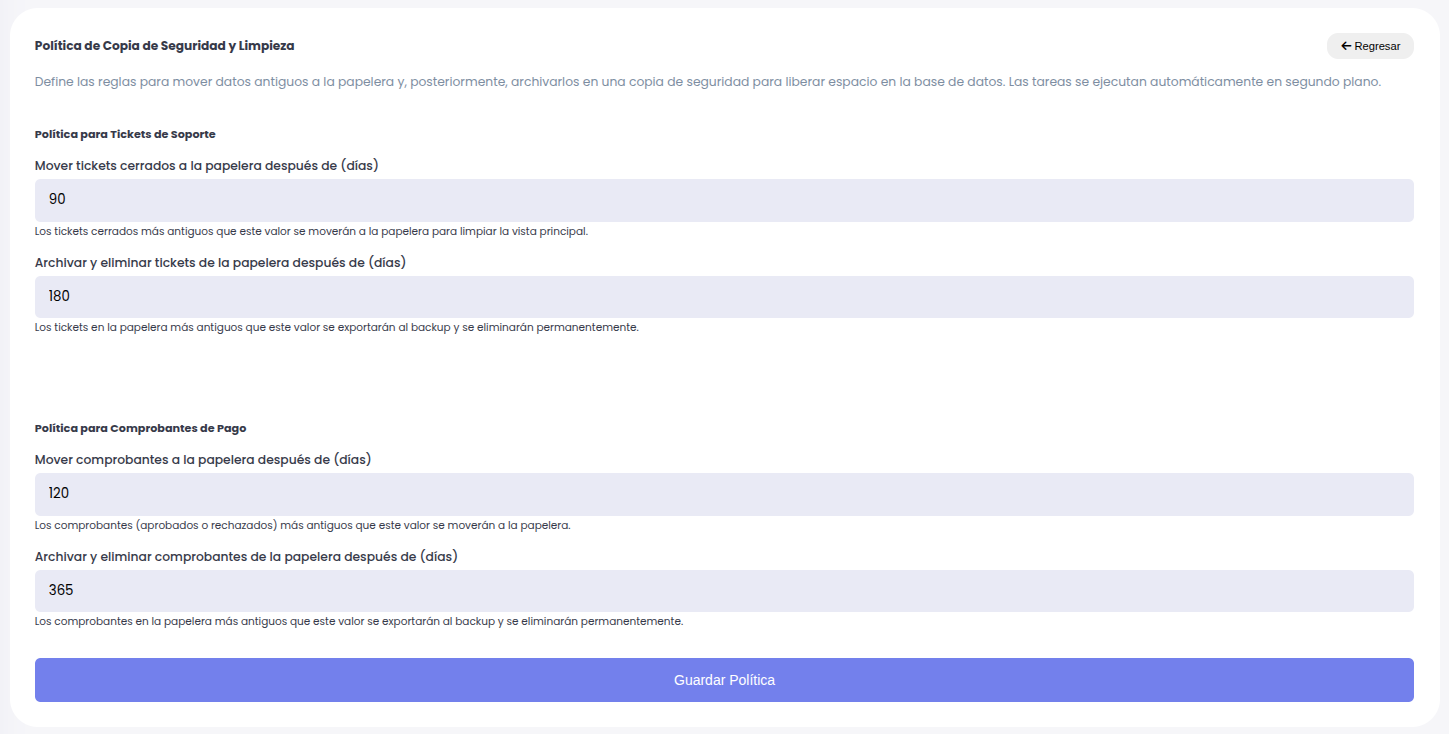
Task: Click the page title Política de Copia de Seguridad
Action: pos(164,46)
